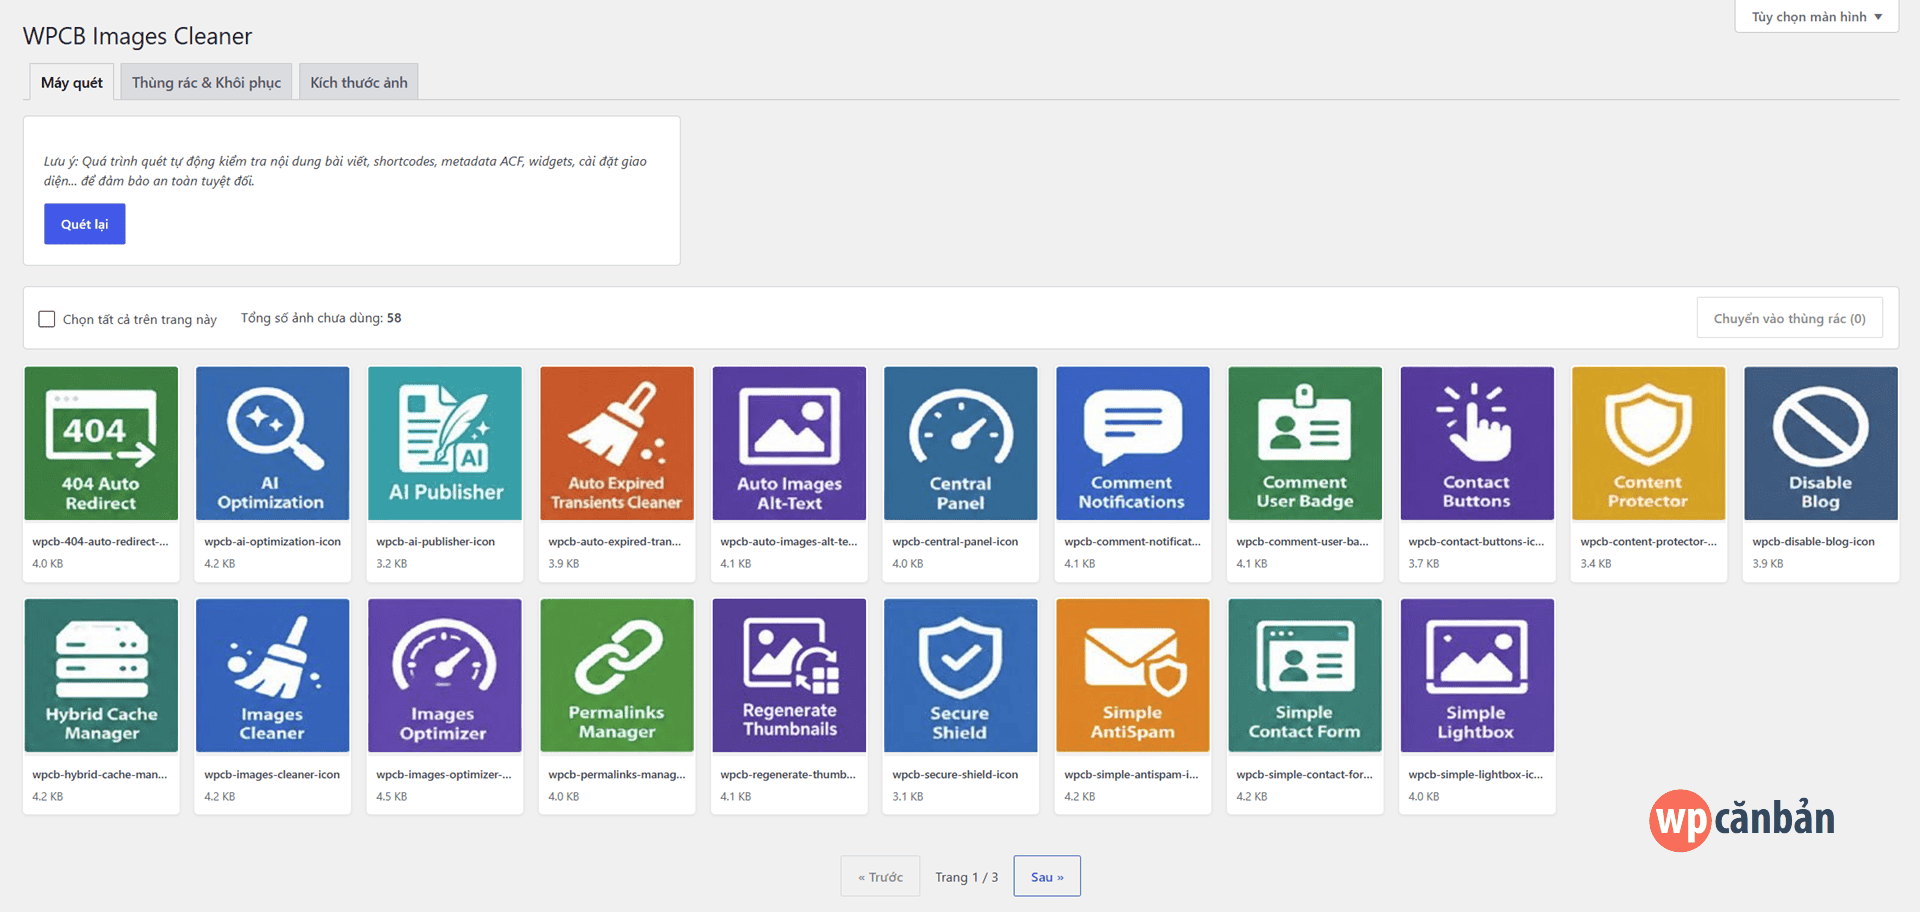Click the '3.2 KB' size under wpcb-ai-publisher-icon
Screen dimensions: 1920x912
pos(391,564)
